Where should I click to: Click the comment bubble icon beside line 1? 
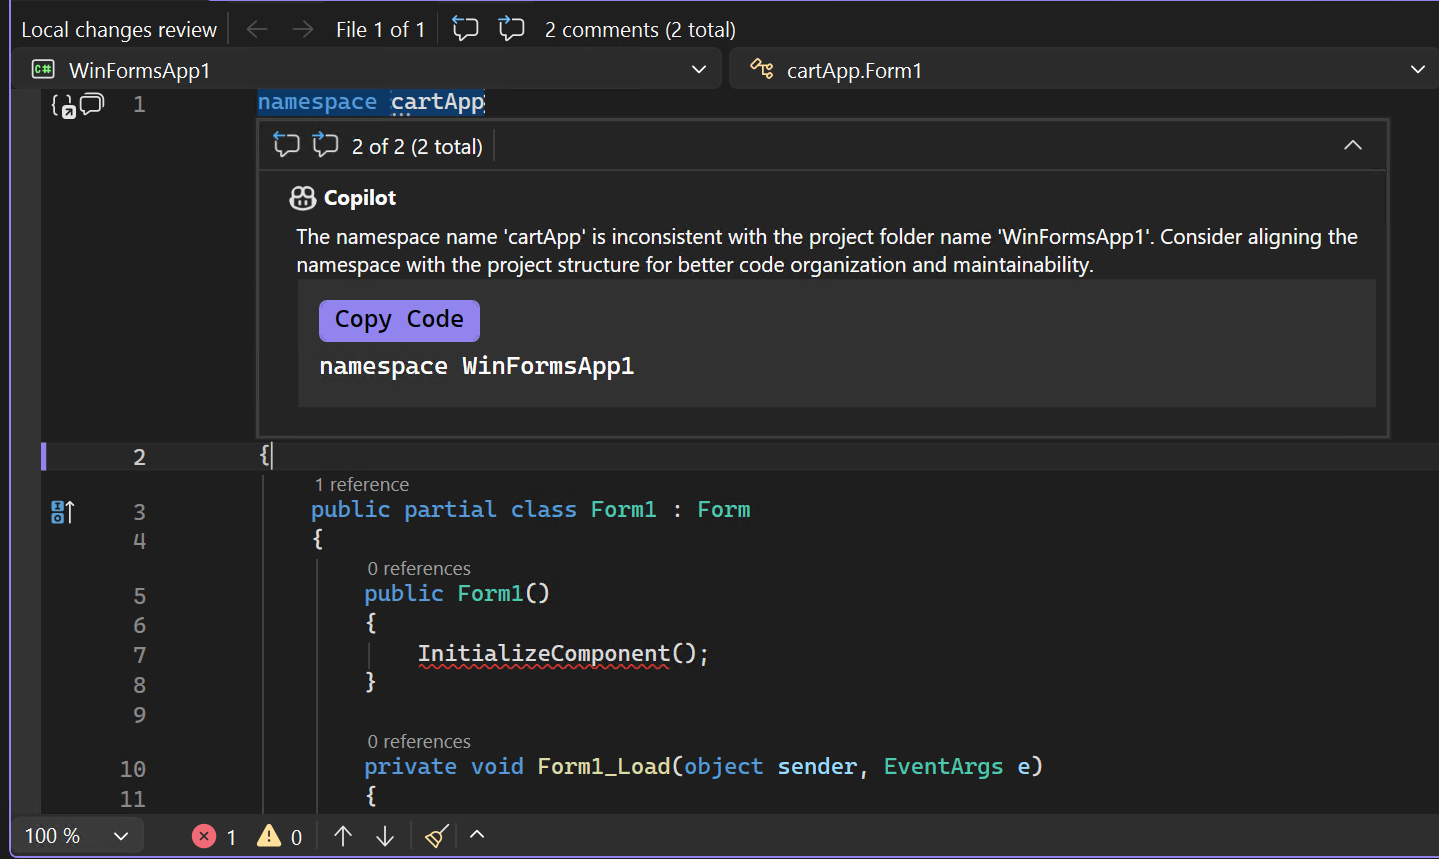coord(92,103)
